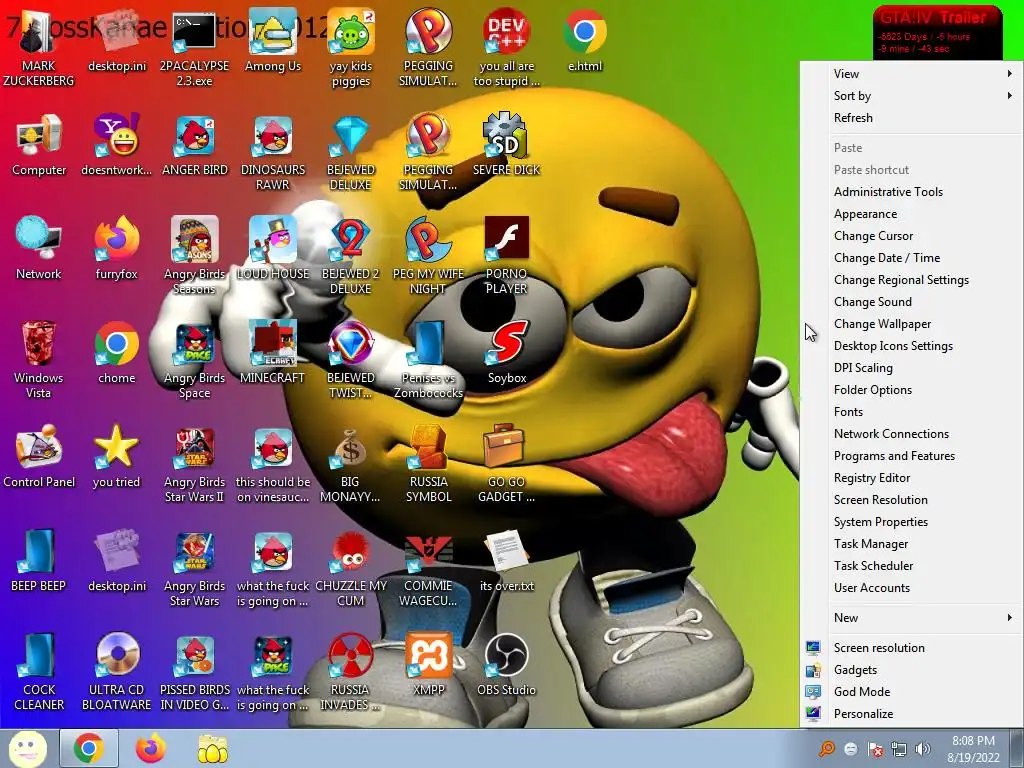Screen dimensions: 1024x768
Task: Choose Change Date / Time entry
Action: (x=911, y=258)
